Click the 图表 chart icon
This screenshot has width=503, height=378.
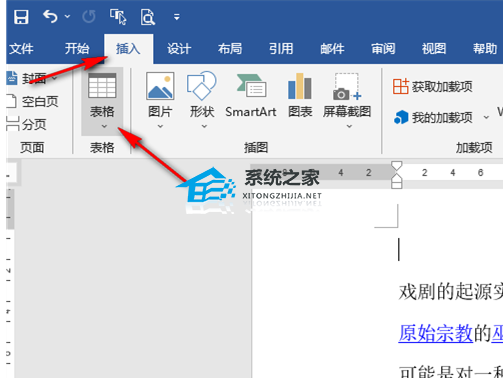[x=300, y=86]
